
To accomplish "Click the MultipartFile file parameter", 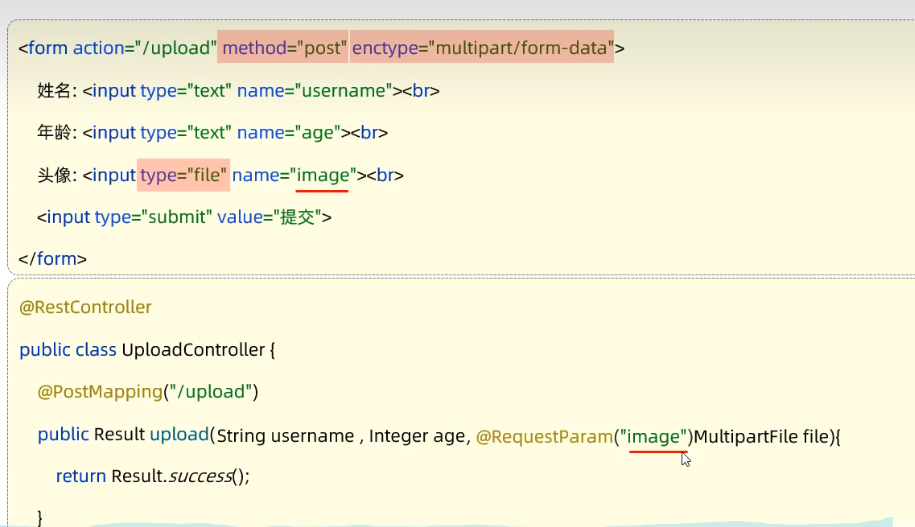I will click(x=764, y=436).
